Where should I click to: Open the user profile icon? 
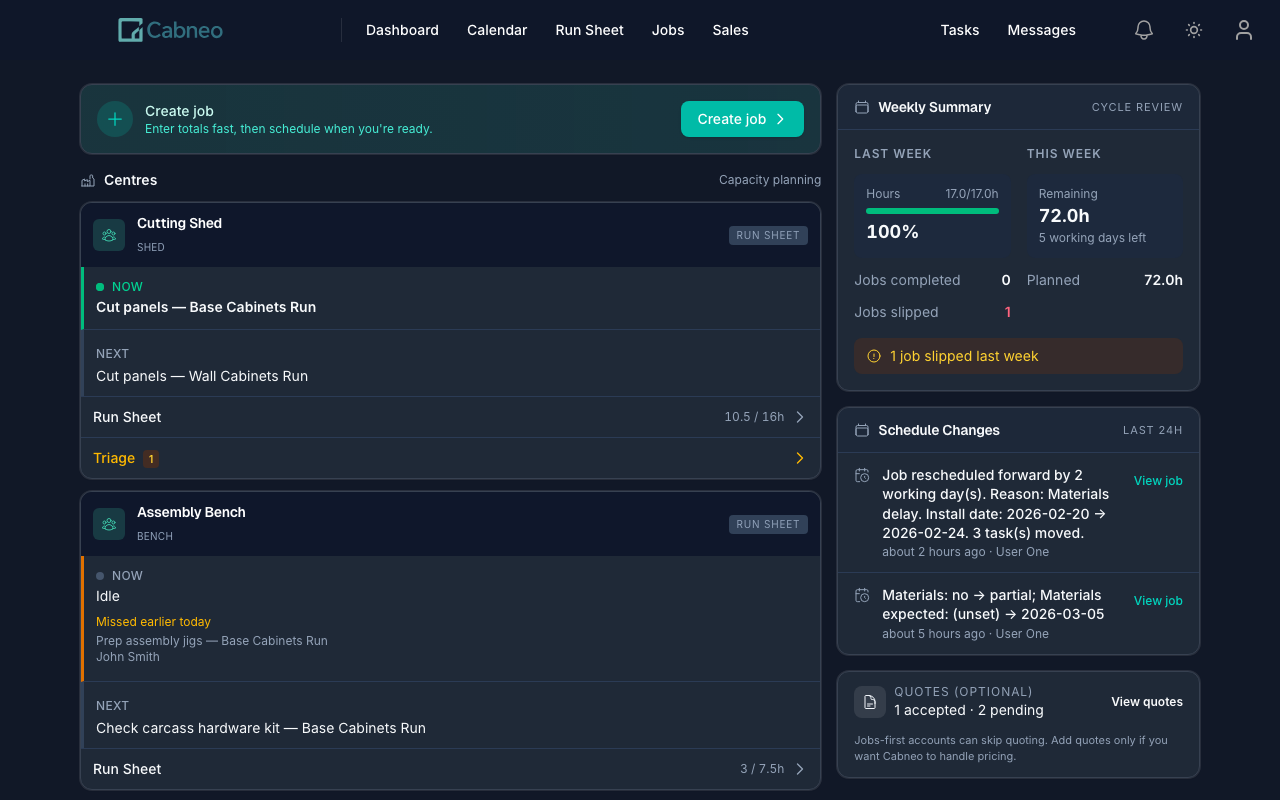pos(1243,30)
